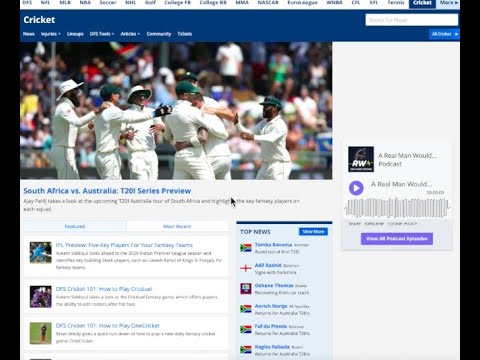Open Adil Rashid news item
Image resolution: width=480 pixels, height=360 pixels.
[268, 265]
